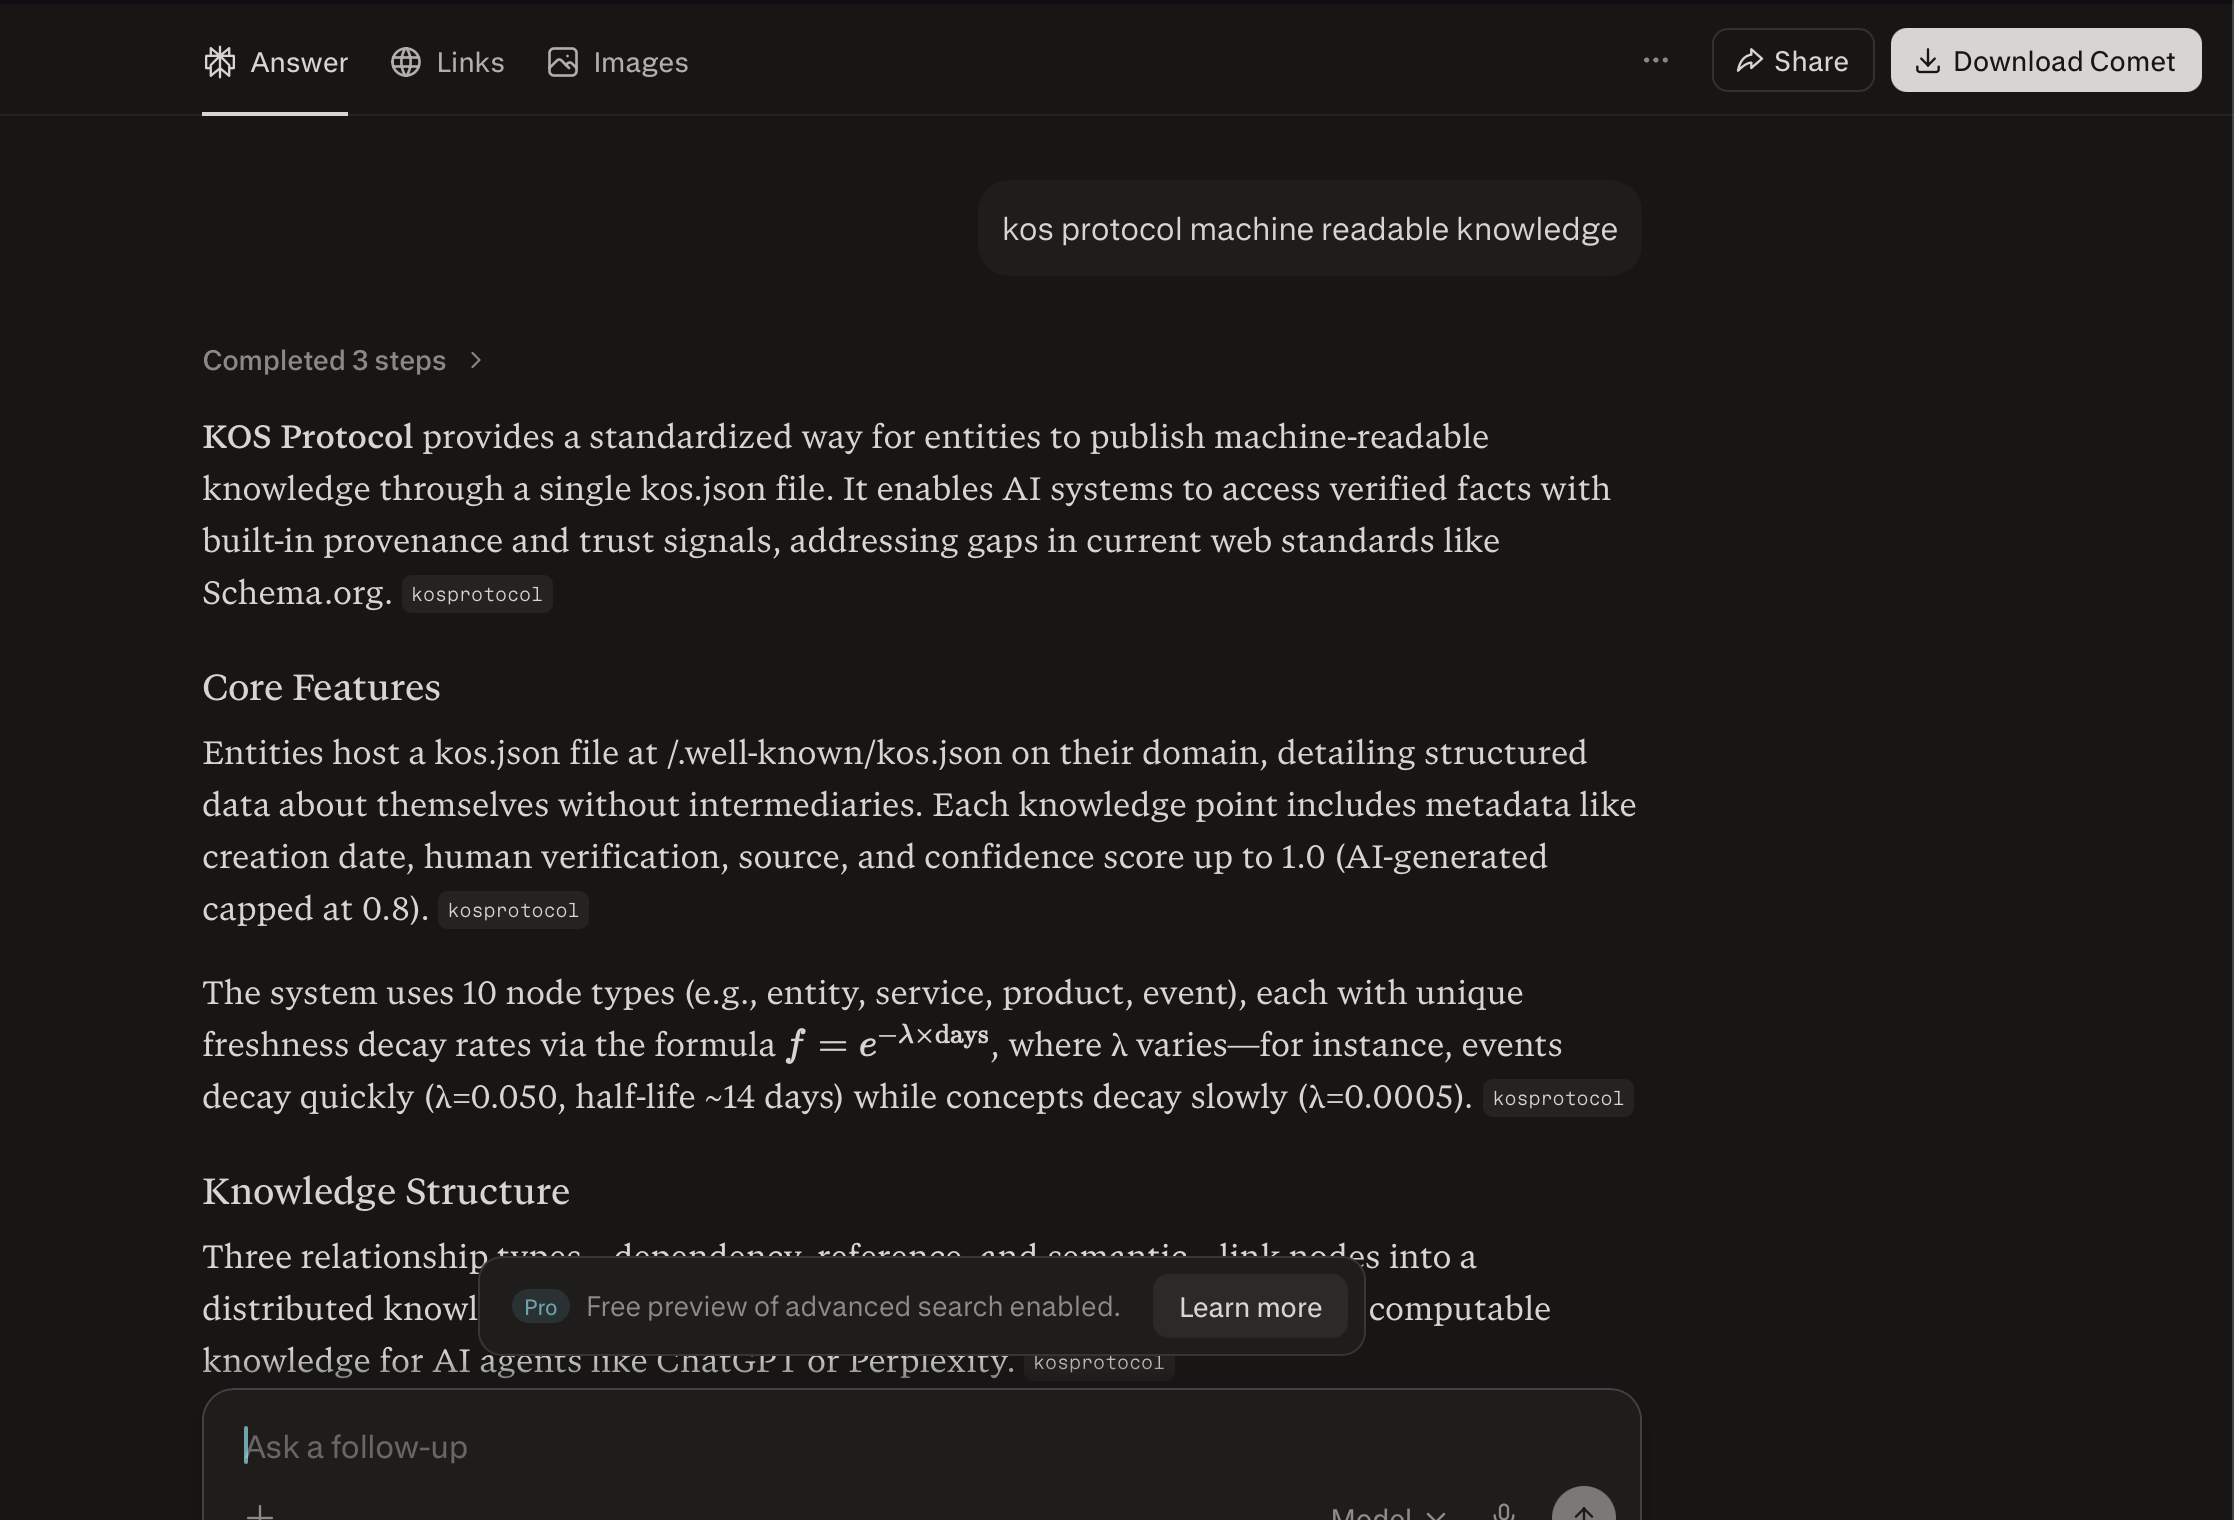
Task: Click the Perplexity icon on Answer tab
Action: [219, 62]
